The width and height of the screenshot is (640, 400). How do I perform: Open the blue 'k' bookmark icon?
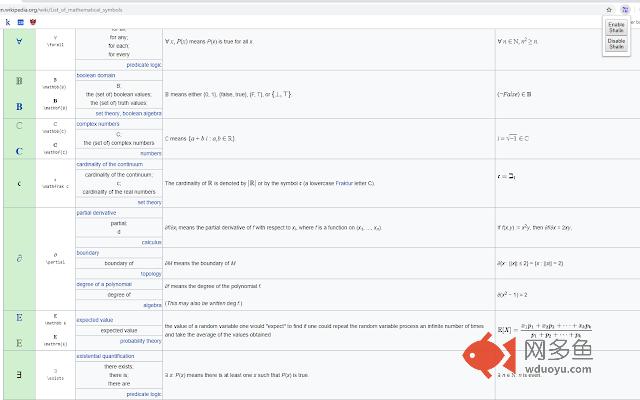[7, 21]
